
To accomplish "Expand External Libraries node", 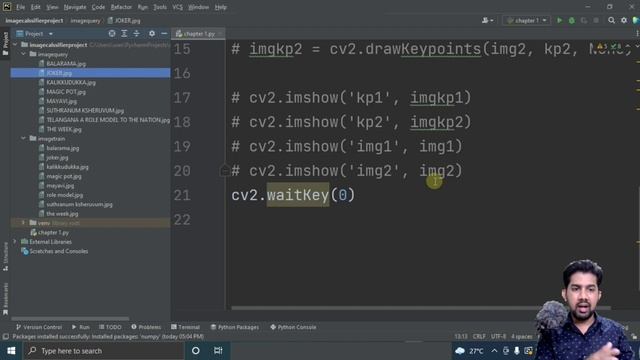I will (15, 242).
